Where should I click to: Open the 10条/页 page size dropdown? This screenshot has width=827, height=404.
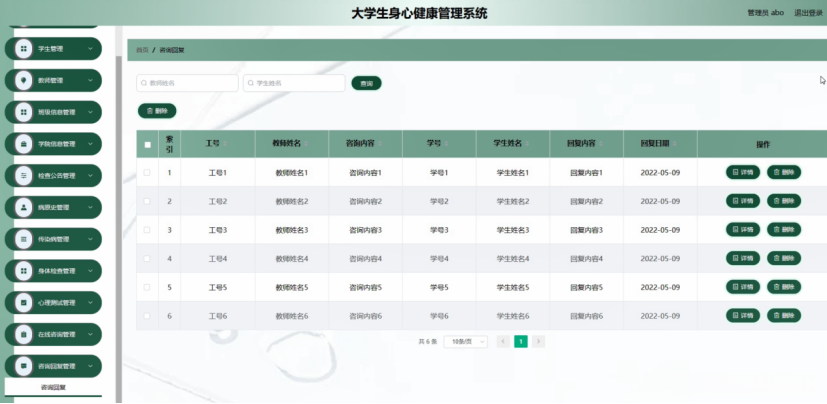[466, 342]
